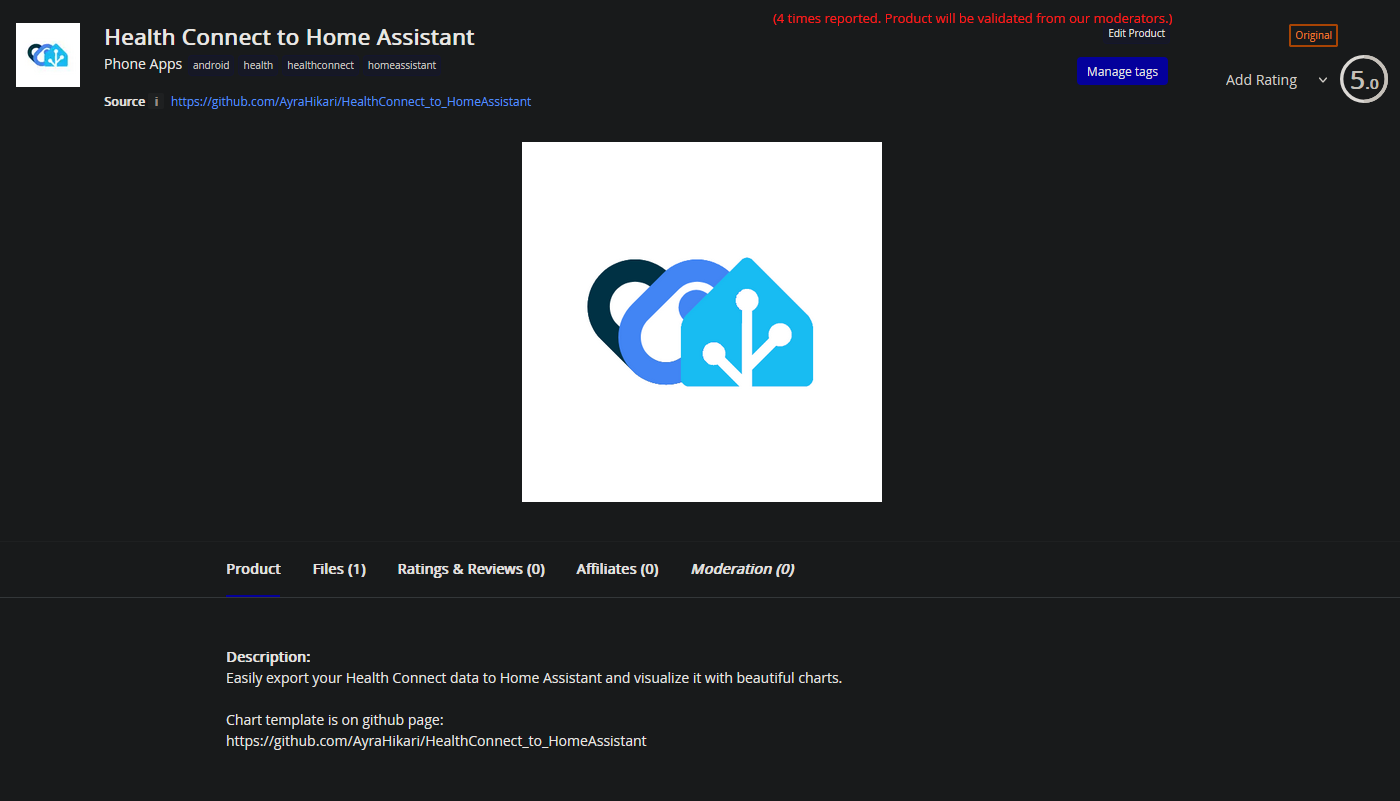Click the reported-product warning text
The image size is (1400, 801).
click(x=972, y=18)
